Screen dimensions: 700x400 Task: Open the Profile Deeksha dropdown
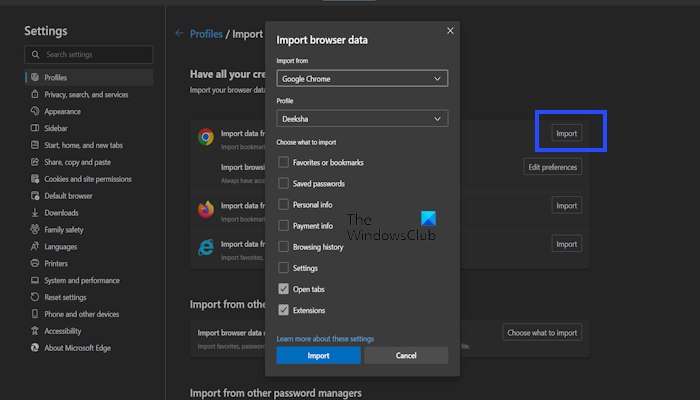(x=362, y=119)
